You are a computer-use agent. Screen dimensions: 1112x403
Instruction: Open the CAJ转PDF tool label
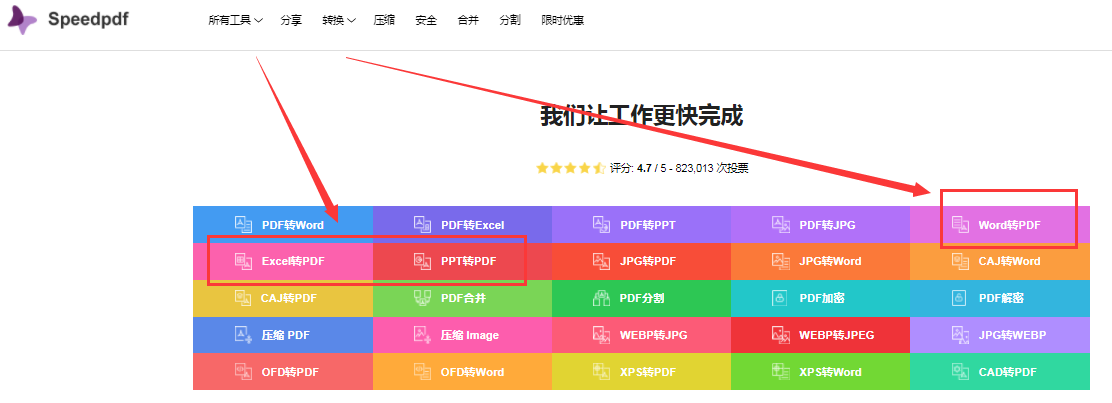(289, 298)
